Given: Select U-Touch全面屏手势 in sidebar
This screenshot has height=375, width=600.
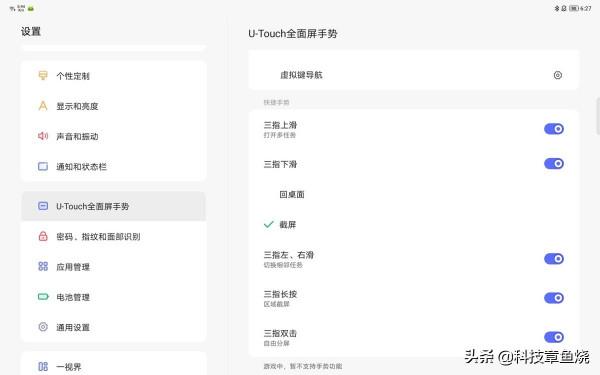Looking at the screenshot, I should click(114, 206).
